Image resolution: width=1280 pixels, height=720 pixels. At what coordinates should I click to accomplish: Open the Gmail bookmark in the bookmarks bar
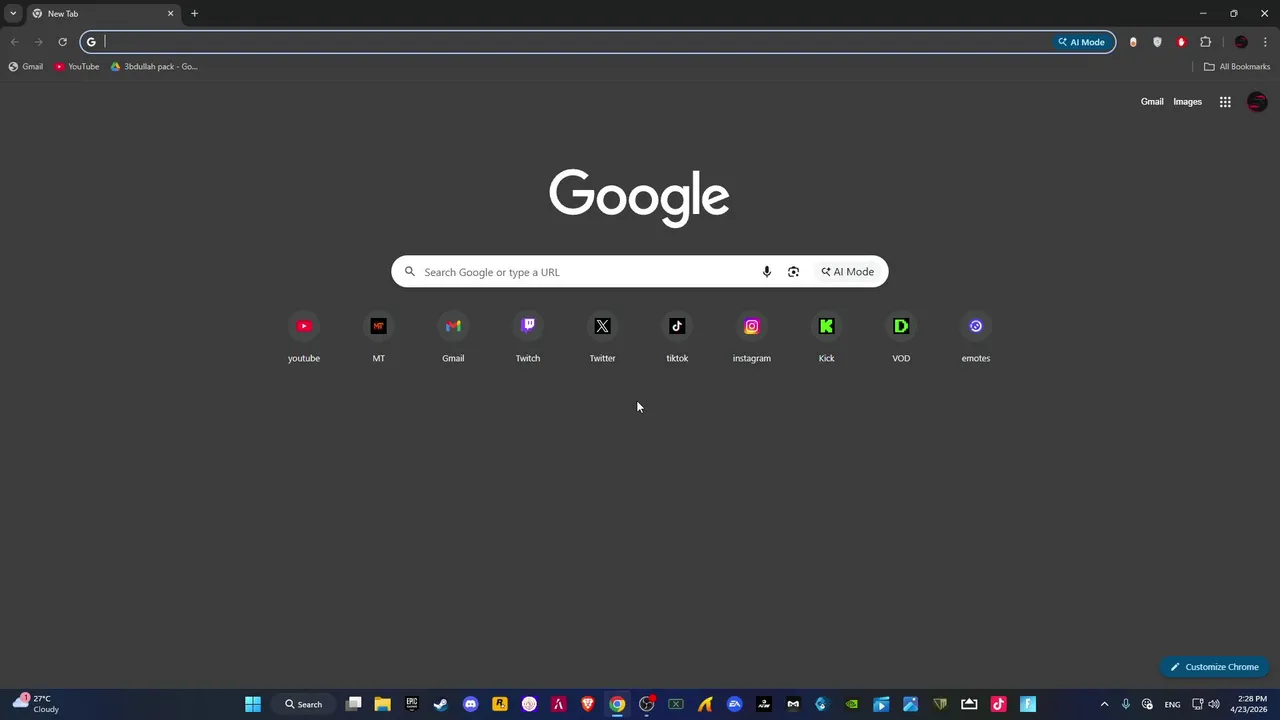click(x=26, y=67)
